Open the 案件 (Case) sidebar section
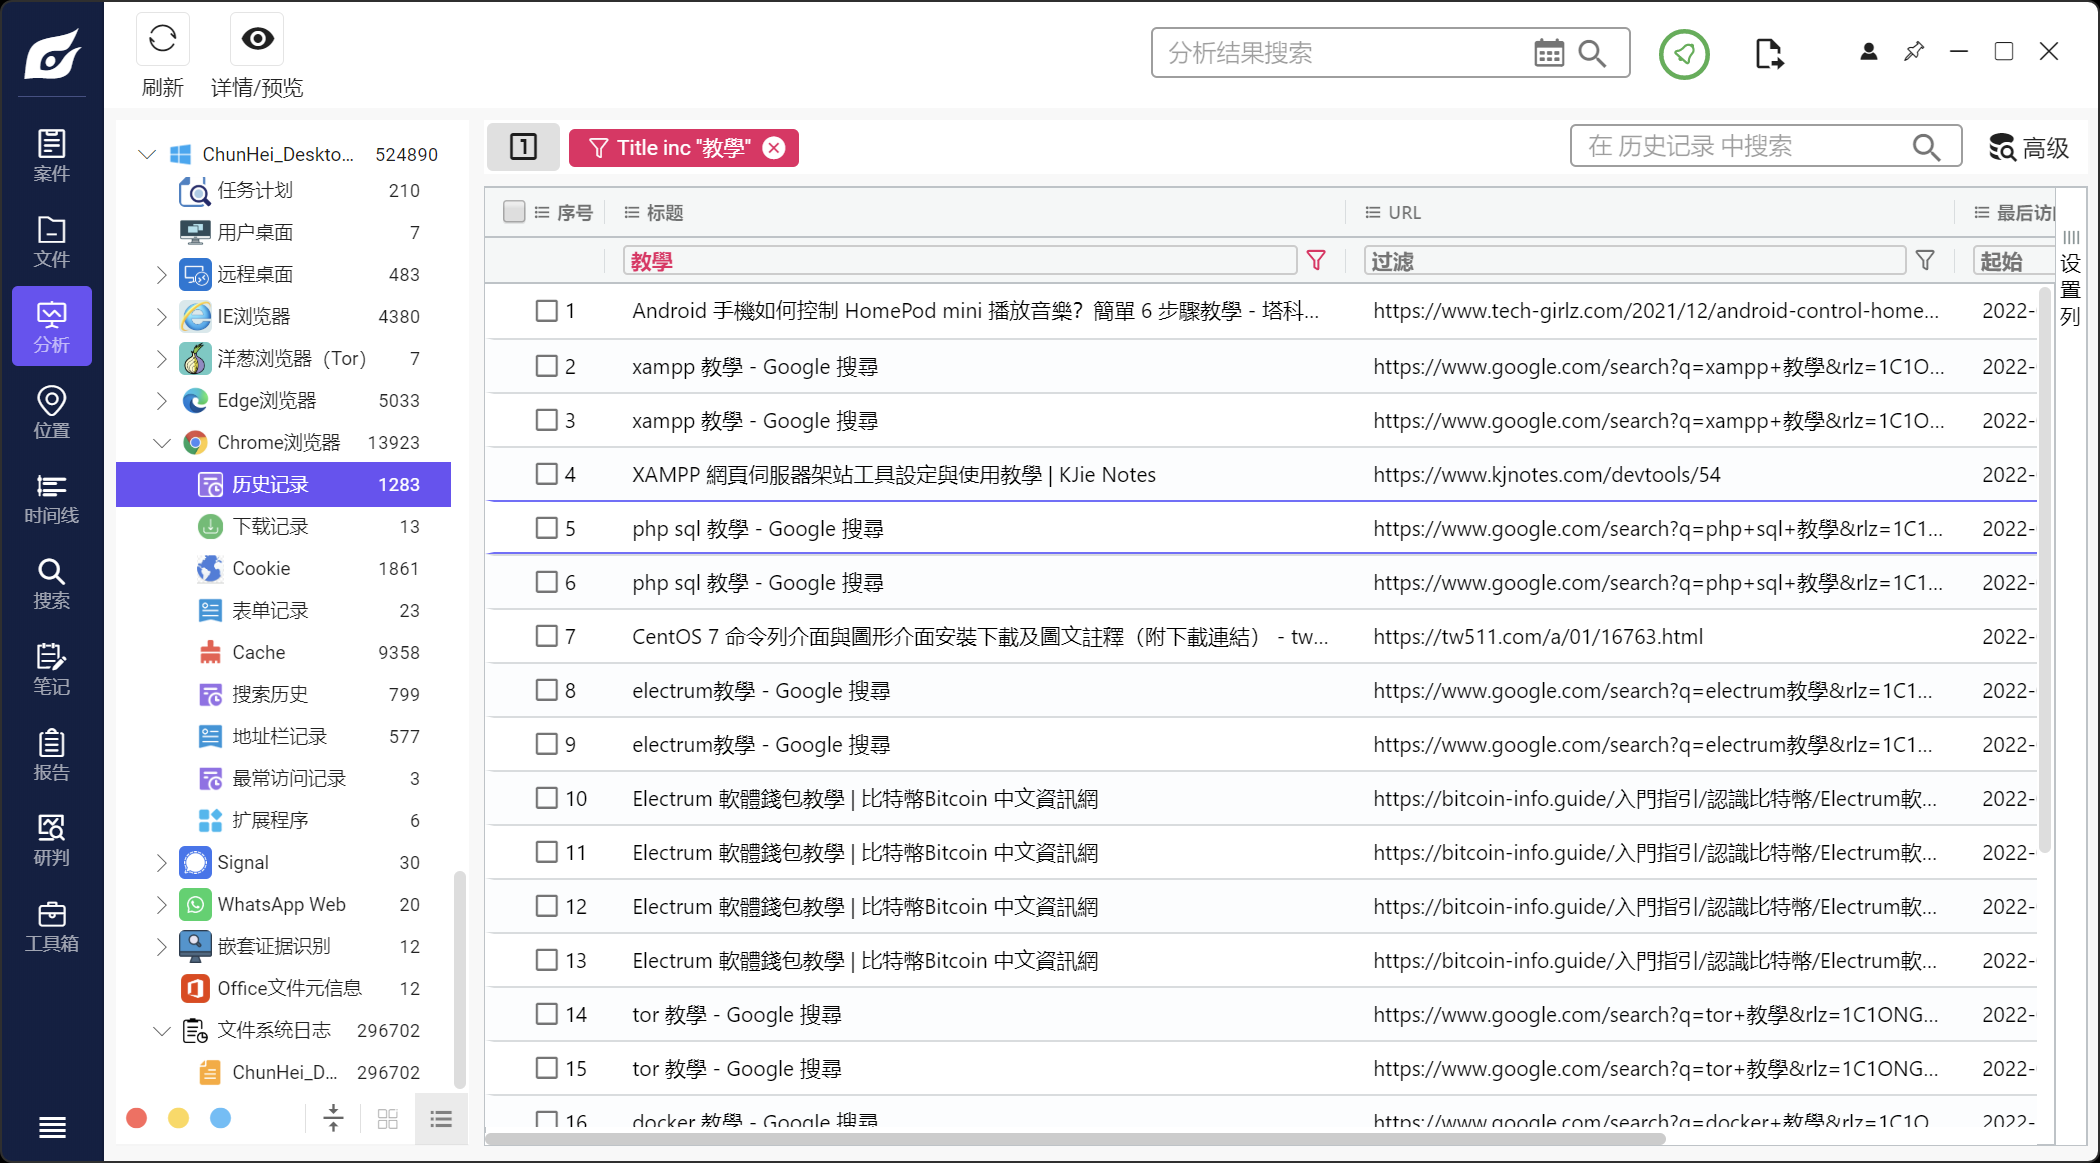This screenshot has height=1163, width=2100. [x=52, y=155]
